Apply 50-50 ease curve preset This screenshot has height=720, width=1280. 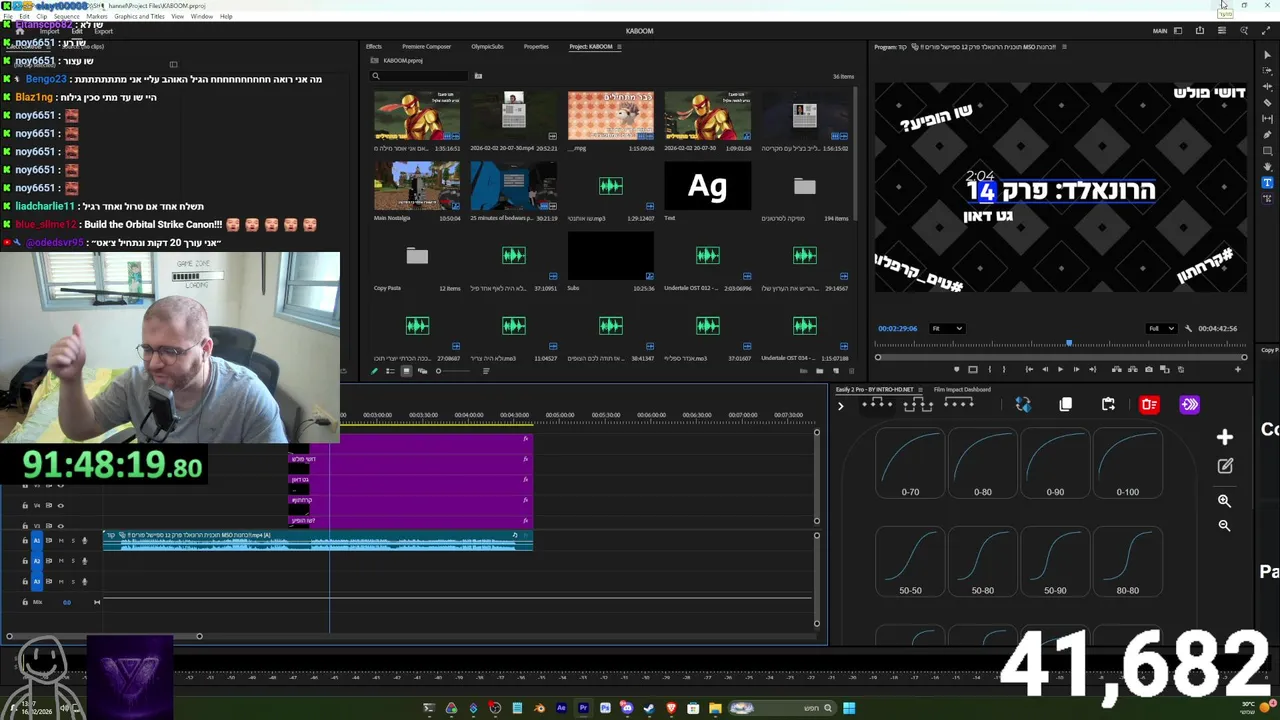(x=910, y=561)
